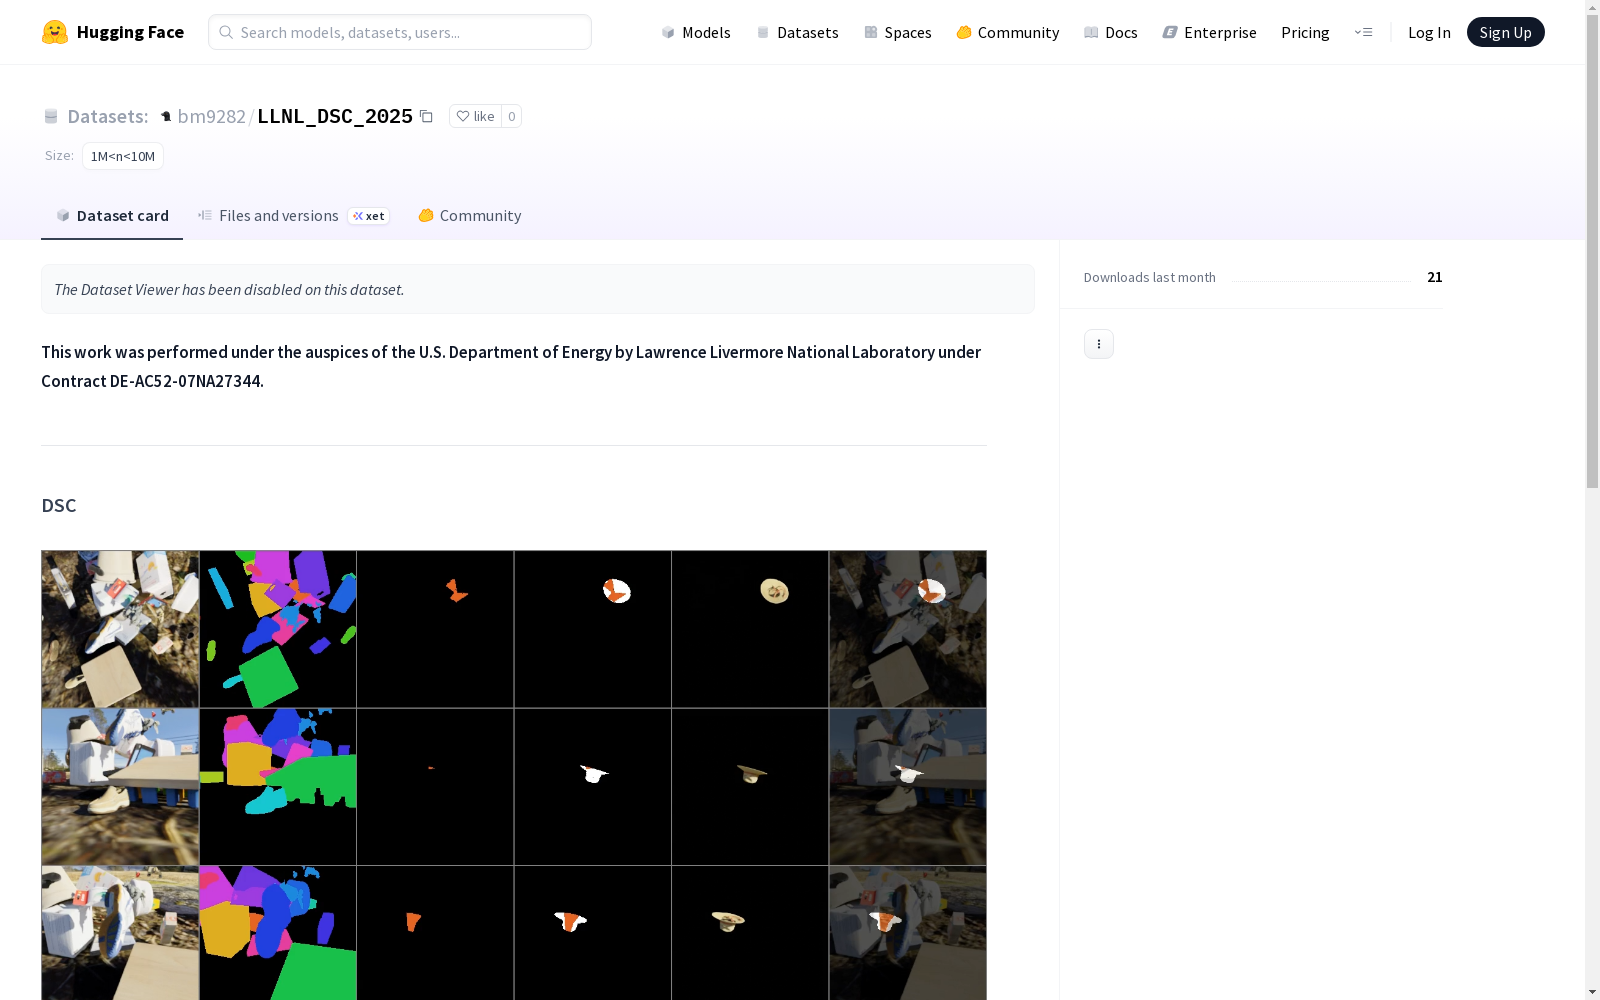Image resolution: width=1600 pixels, height=1000 pixels.
Task: Open the Models page
Action: tap(696, 32)
